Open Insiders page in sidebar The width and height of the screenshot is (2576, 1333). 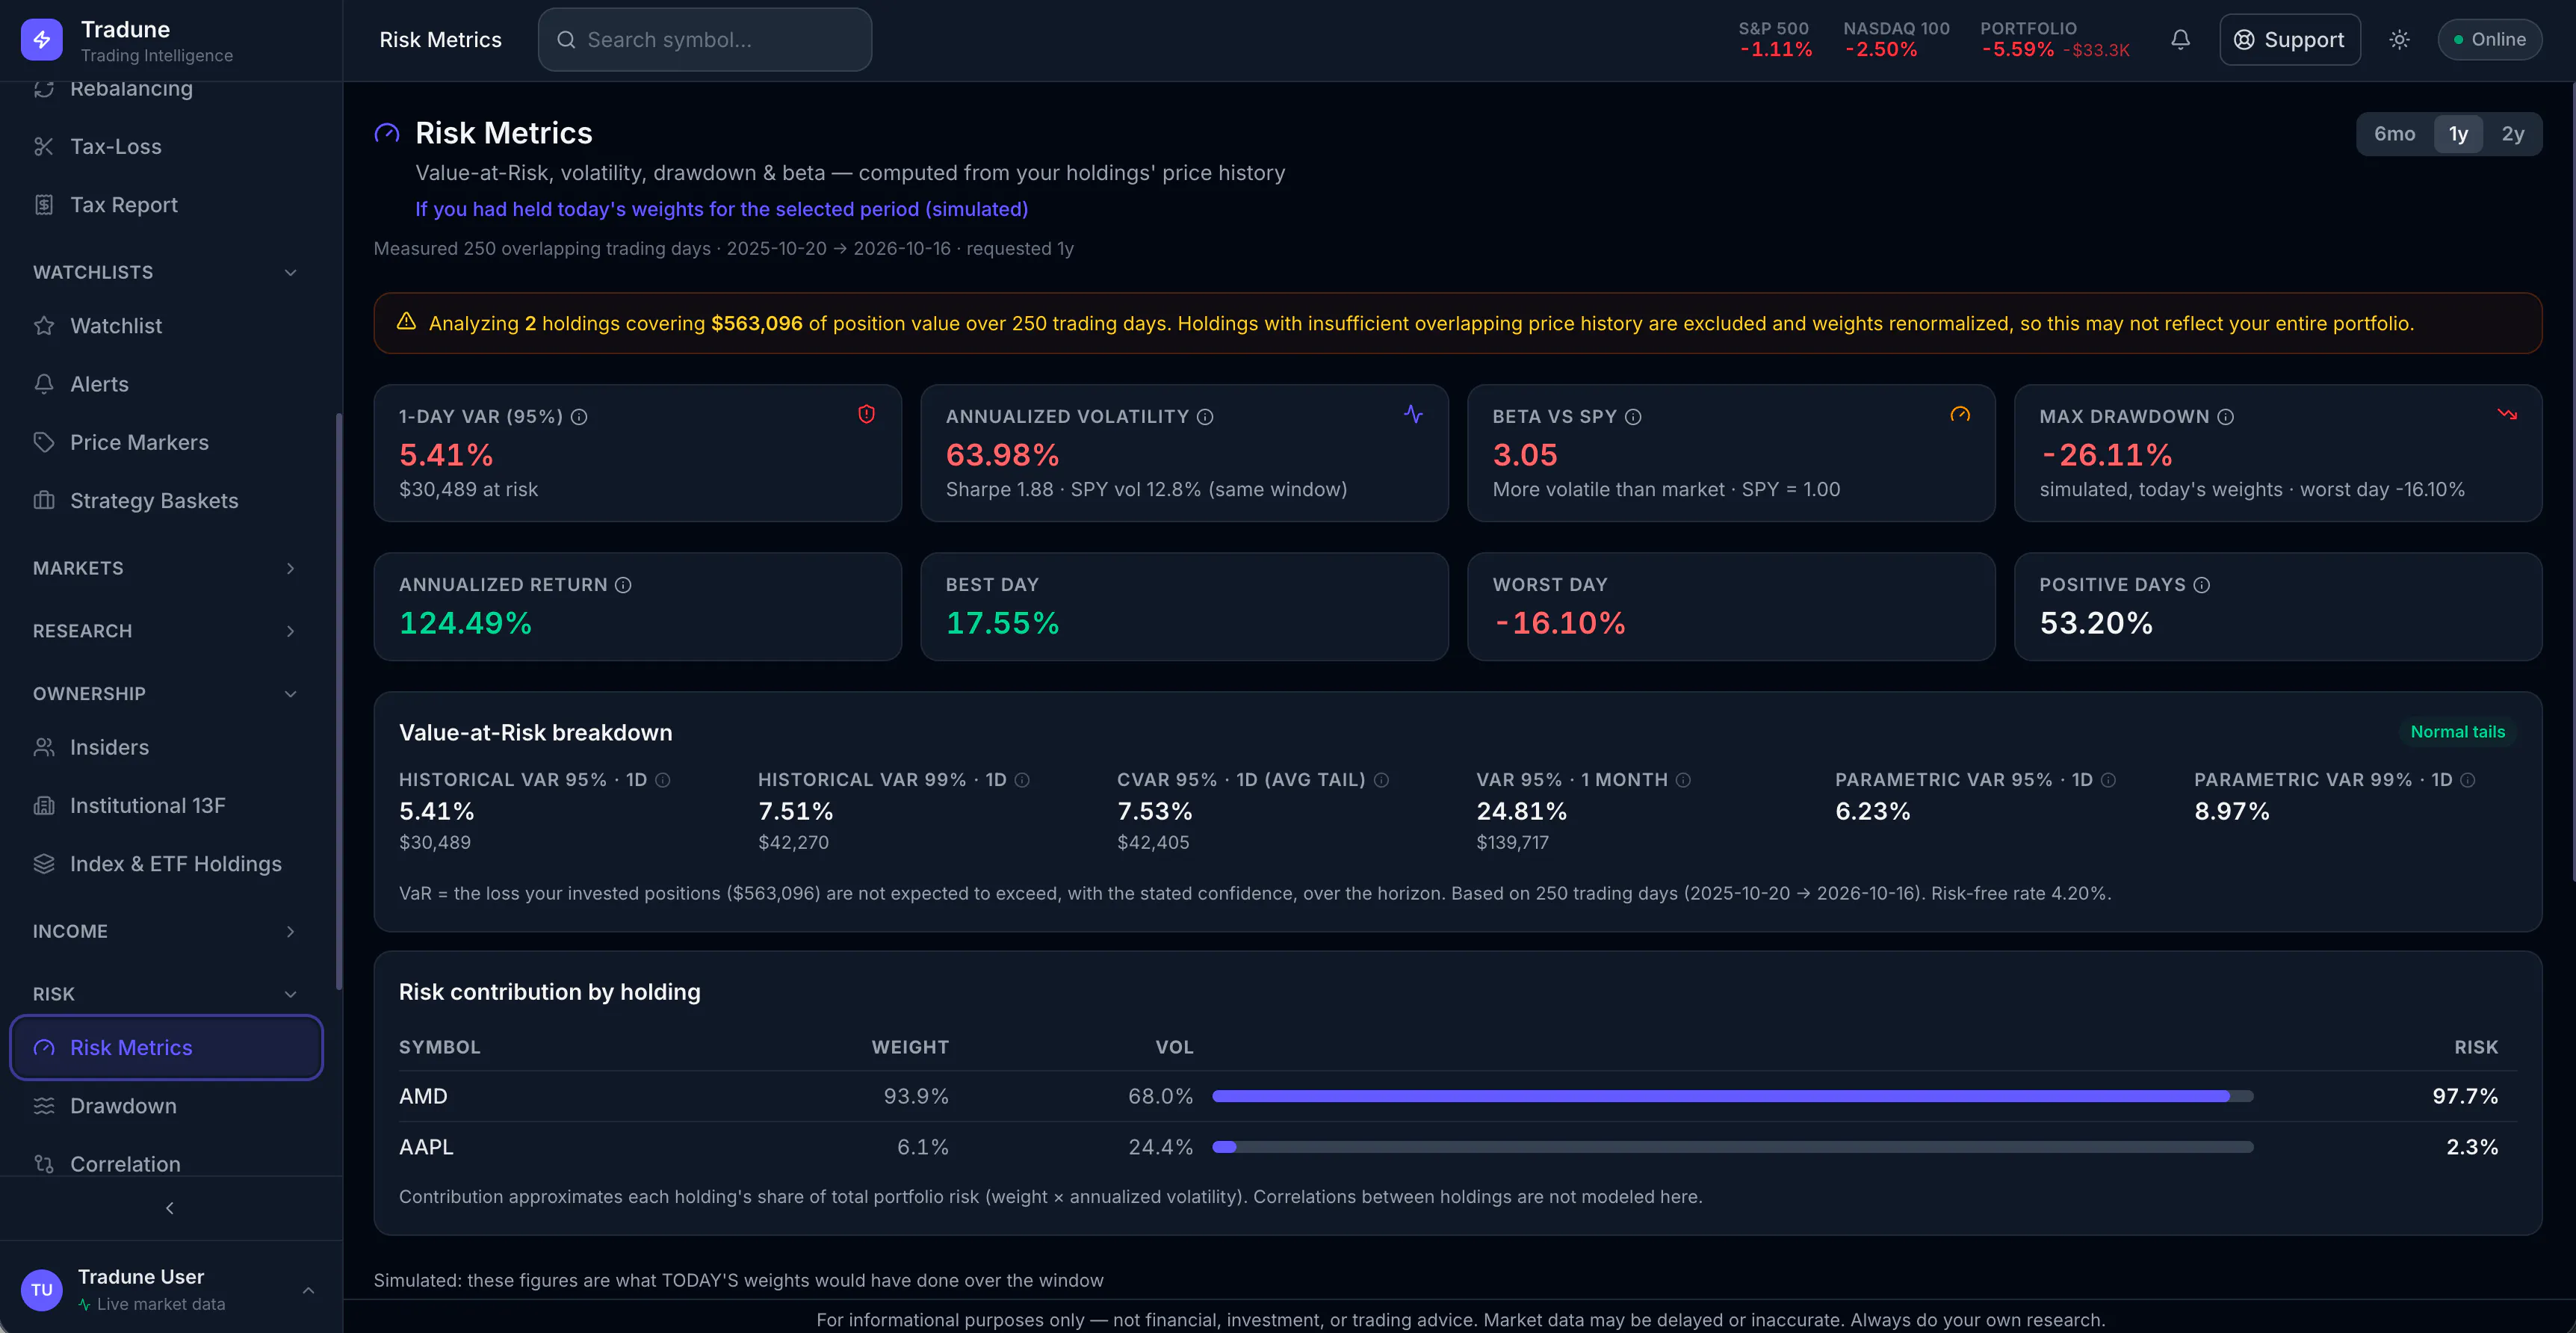click(166, 748)
